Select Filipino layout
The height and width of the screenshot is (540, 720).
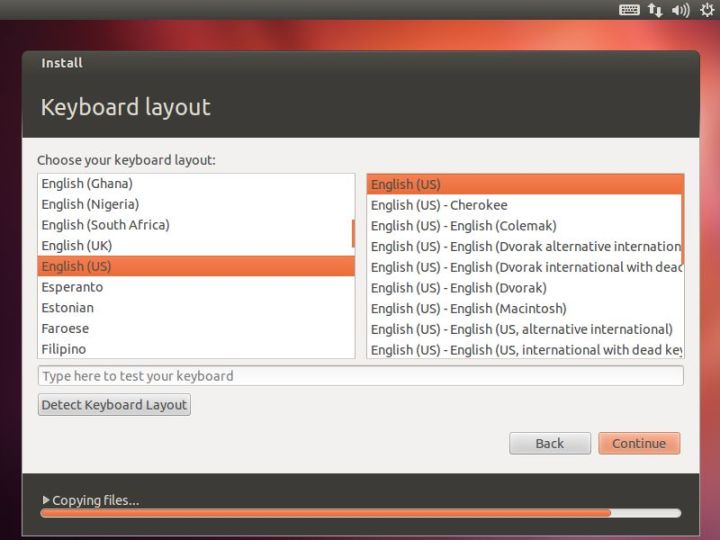pyautogui.click(x=196, y=349)
